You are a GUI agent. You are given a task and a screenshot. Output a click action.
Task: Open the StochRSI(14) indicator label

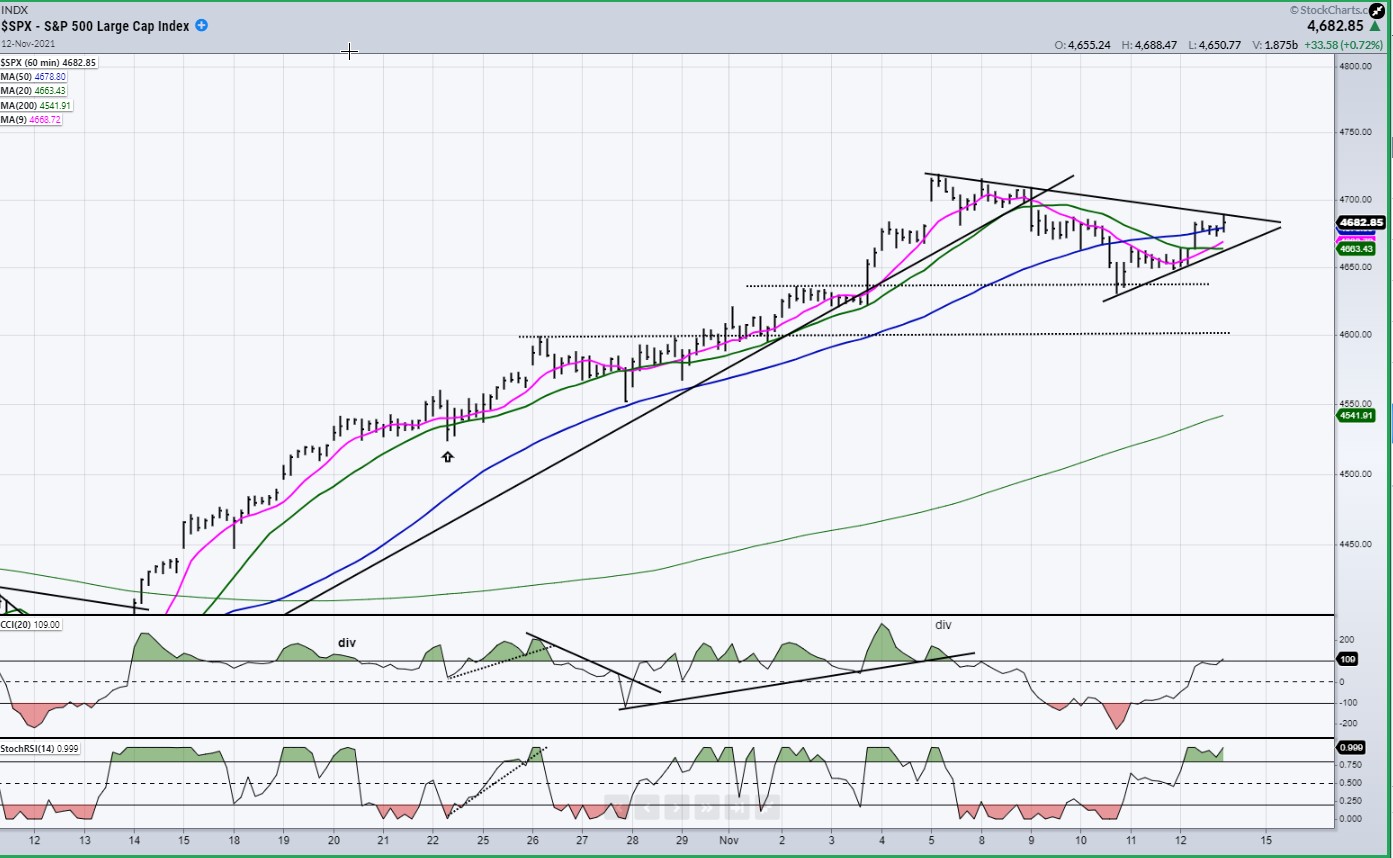(x=40, y=748)
